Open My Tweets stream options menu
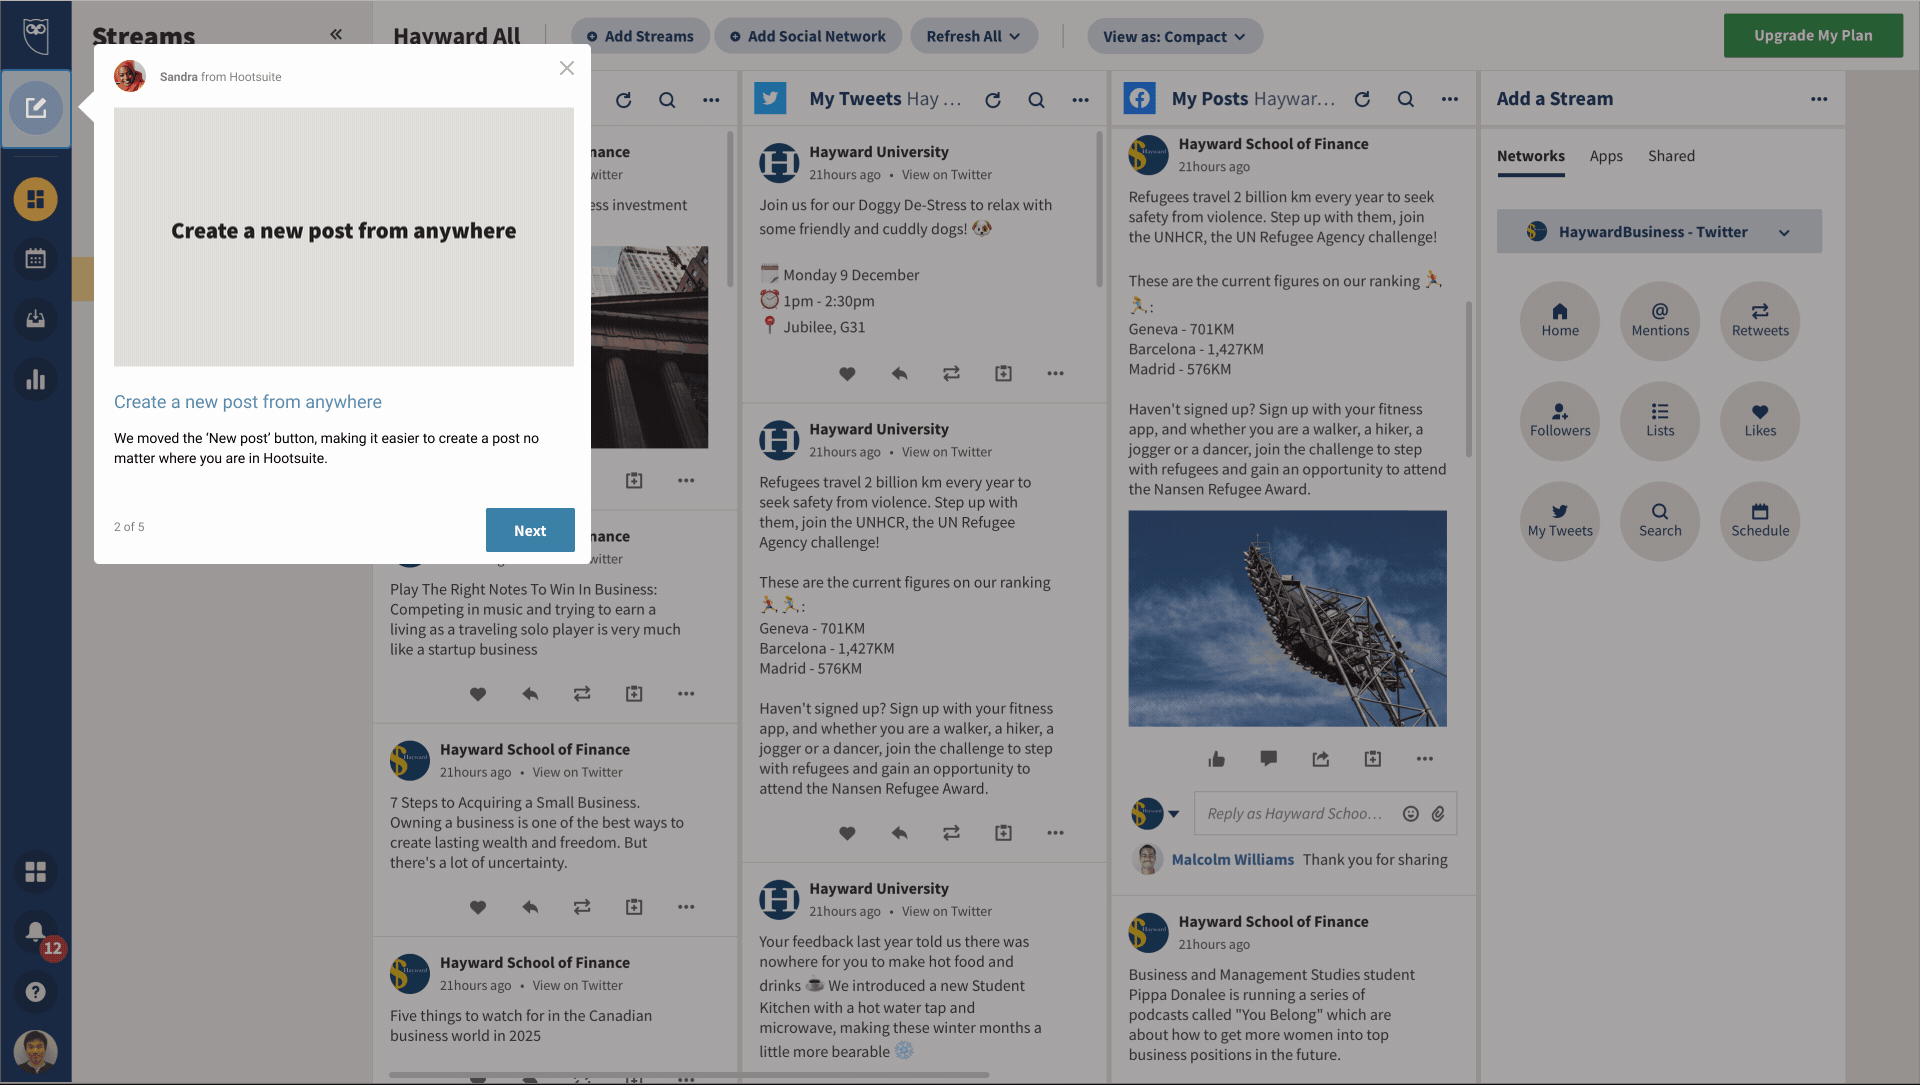This screenshot has height=1085, width=1920. [1081, 100]
